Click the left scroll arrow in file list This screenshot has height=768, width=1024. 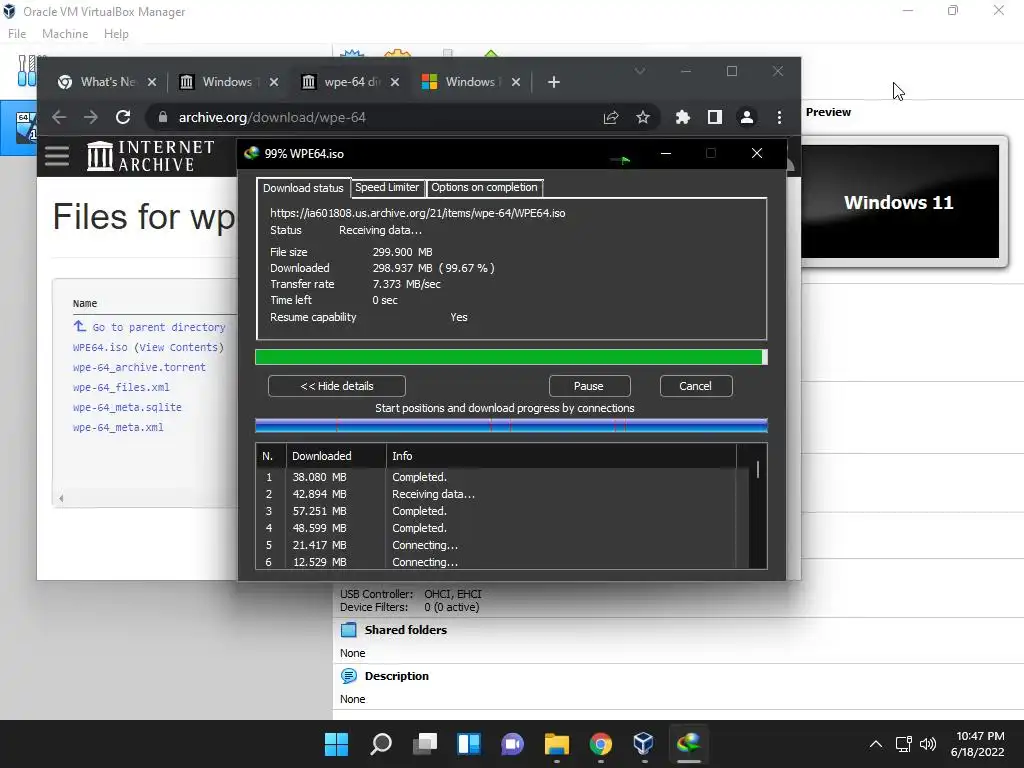61,498
